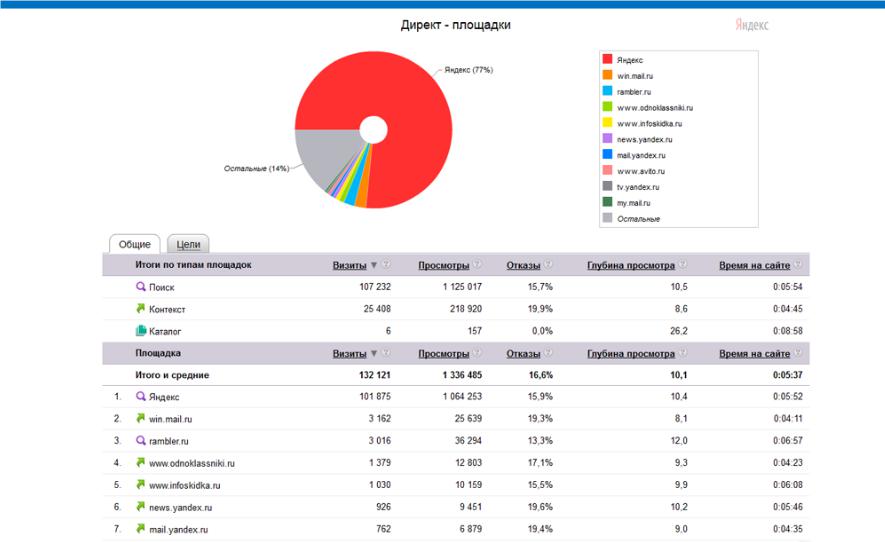
Task: Sort by Отказы in the Площадка header
Action: click(x=523, y=354)
